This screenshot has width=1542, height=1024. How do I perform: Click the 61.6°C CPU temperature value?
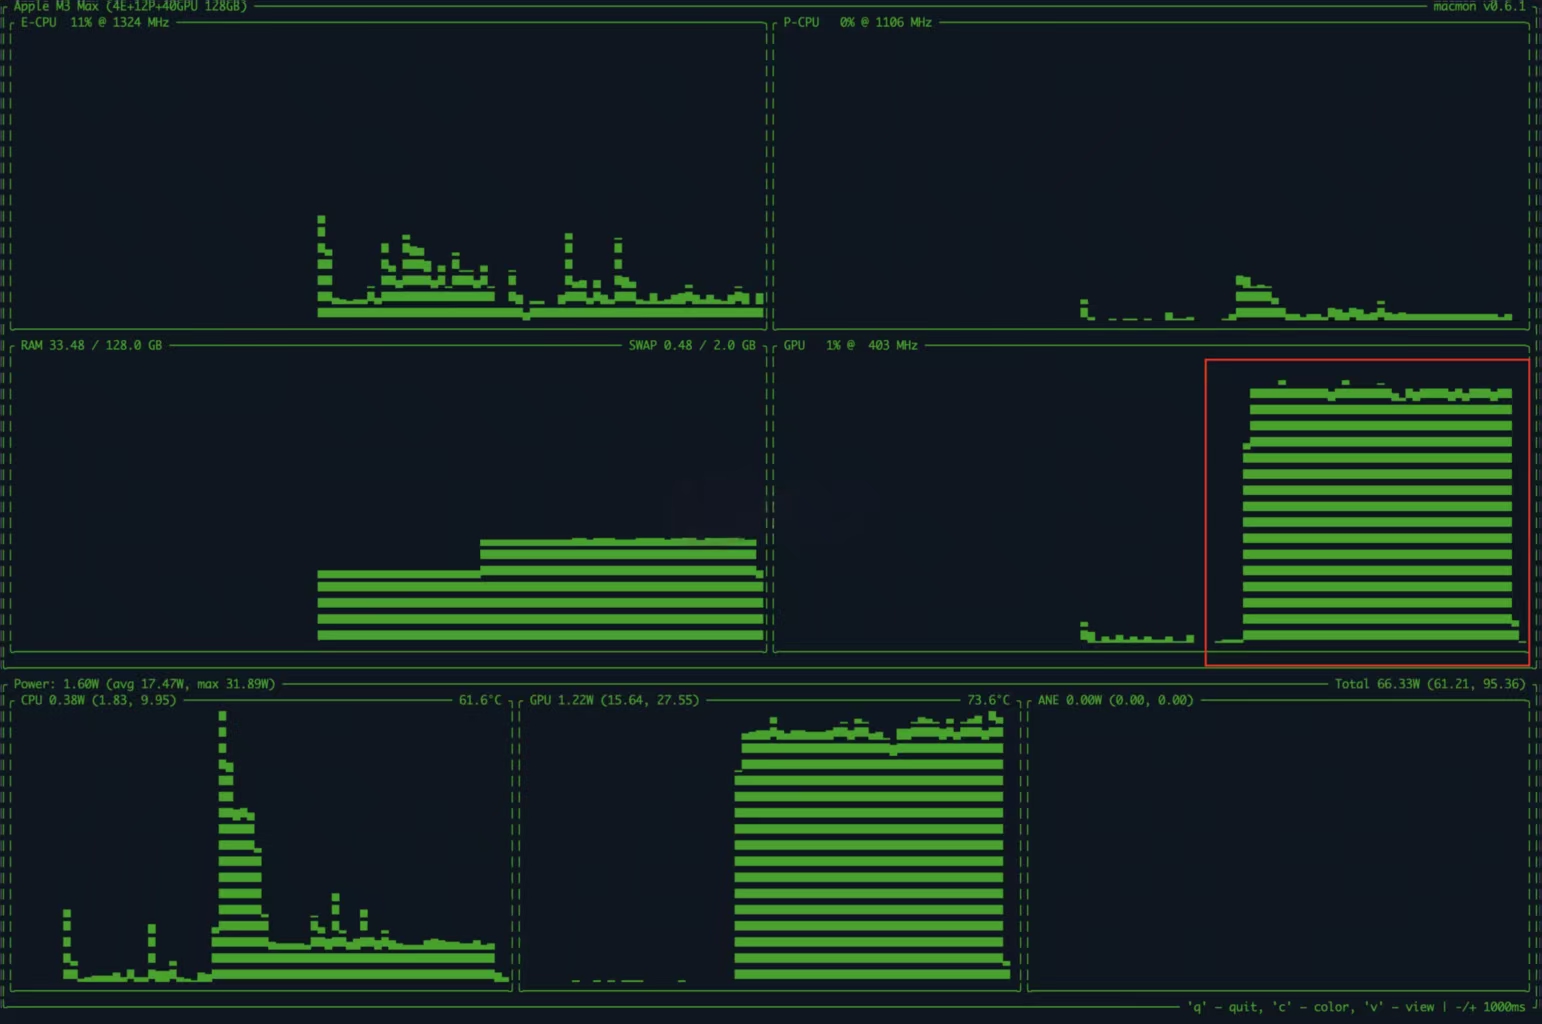480,700
